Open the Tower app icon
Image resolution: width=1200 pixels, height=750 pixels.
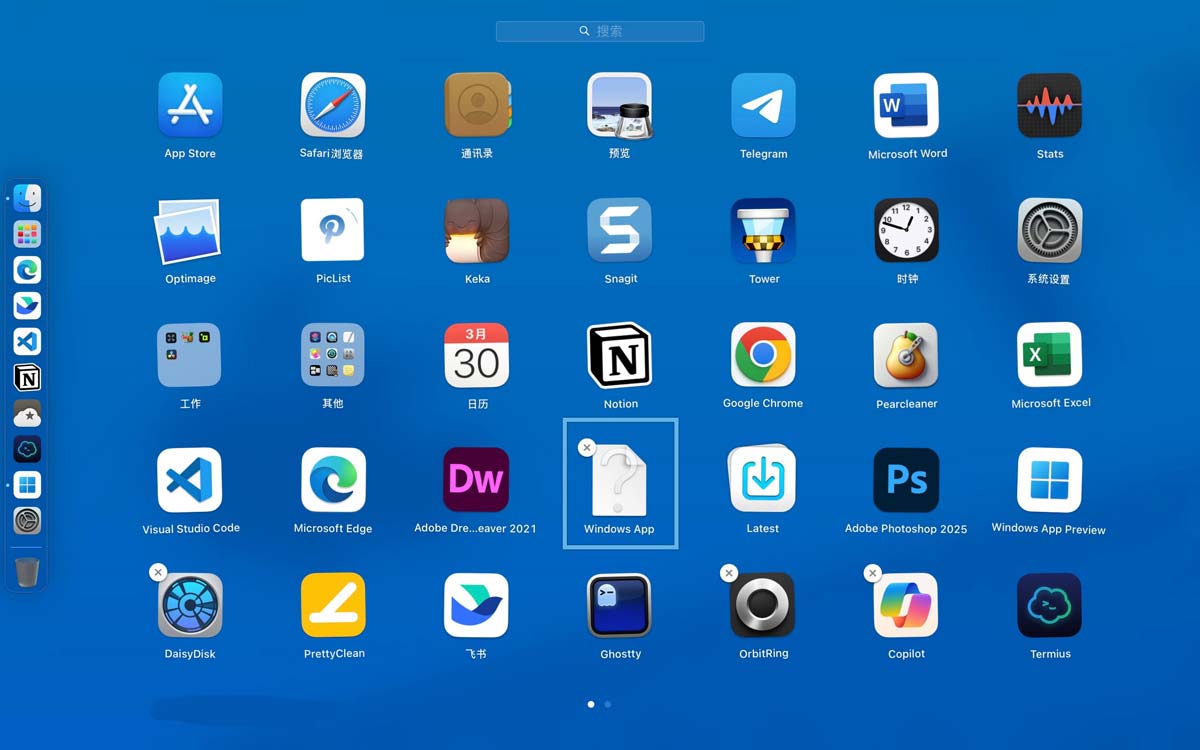tap(763, 231)
